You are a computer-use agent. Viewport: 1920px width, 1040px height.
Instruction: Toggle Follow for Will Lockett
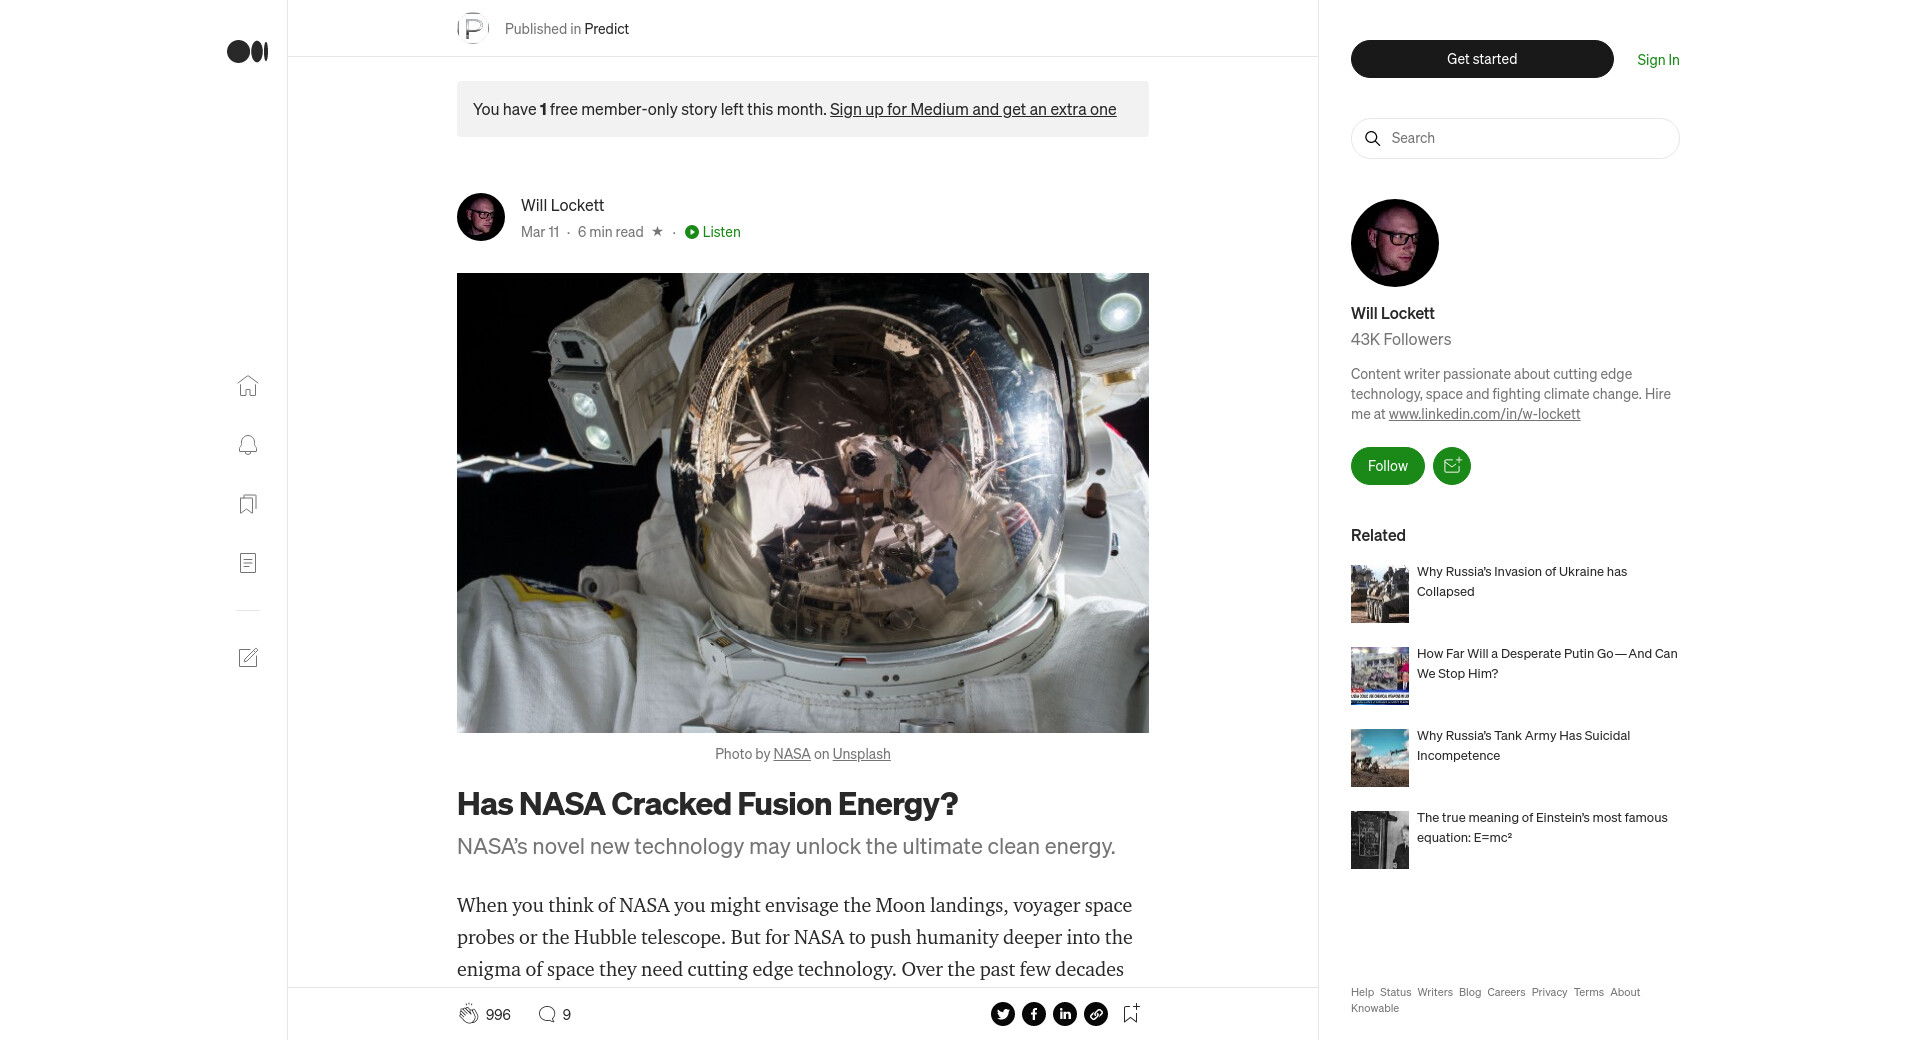click(1387, 466)
